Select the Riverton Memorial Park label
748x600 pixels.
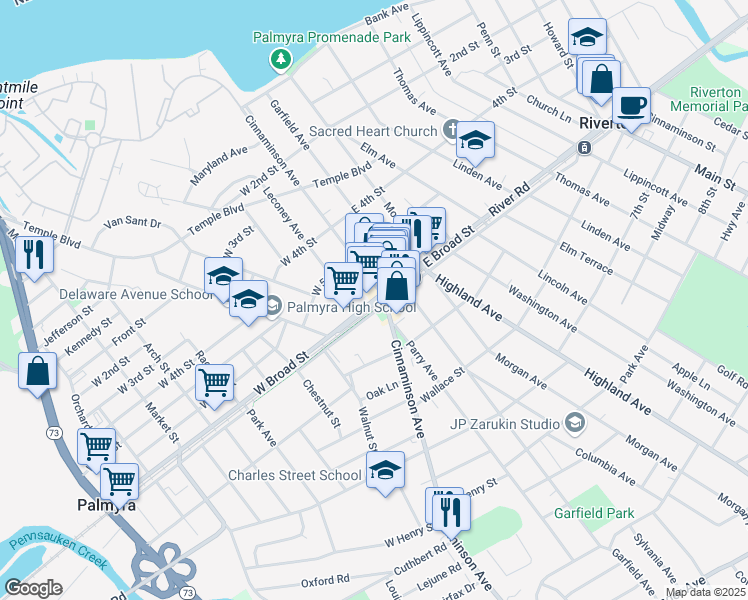pos(709,99)
